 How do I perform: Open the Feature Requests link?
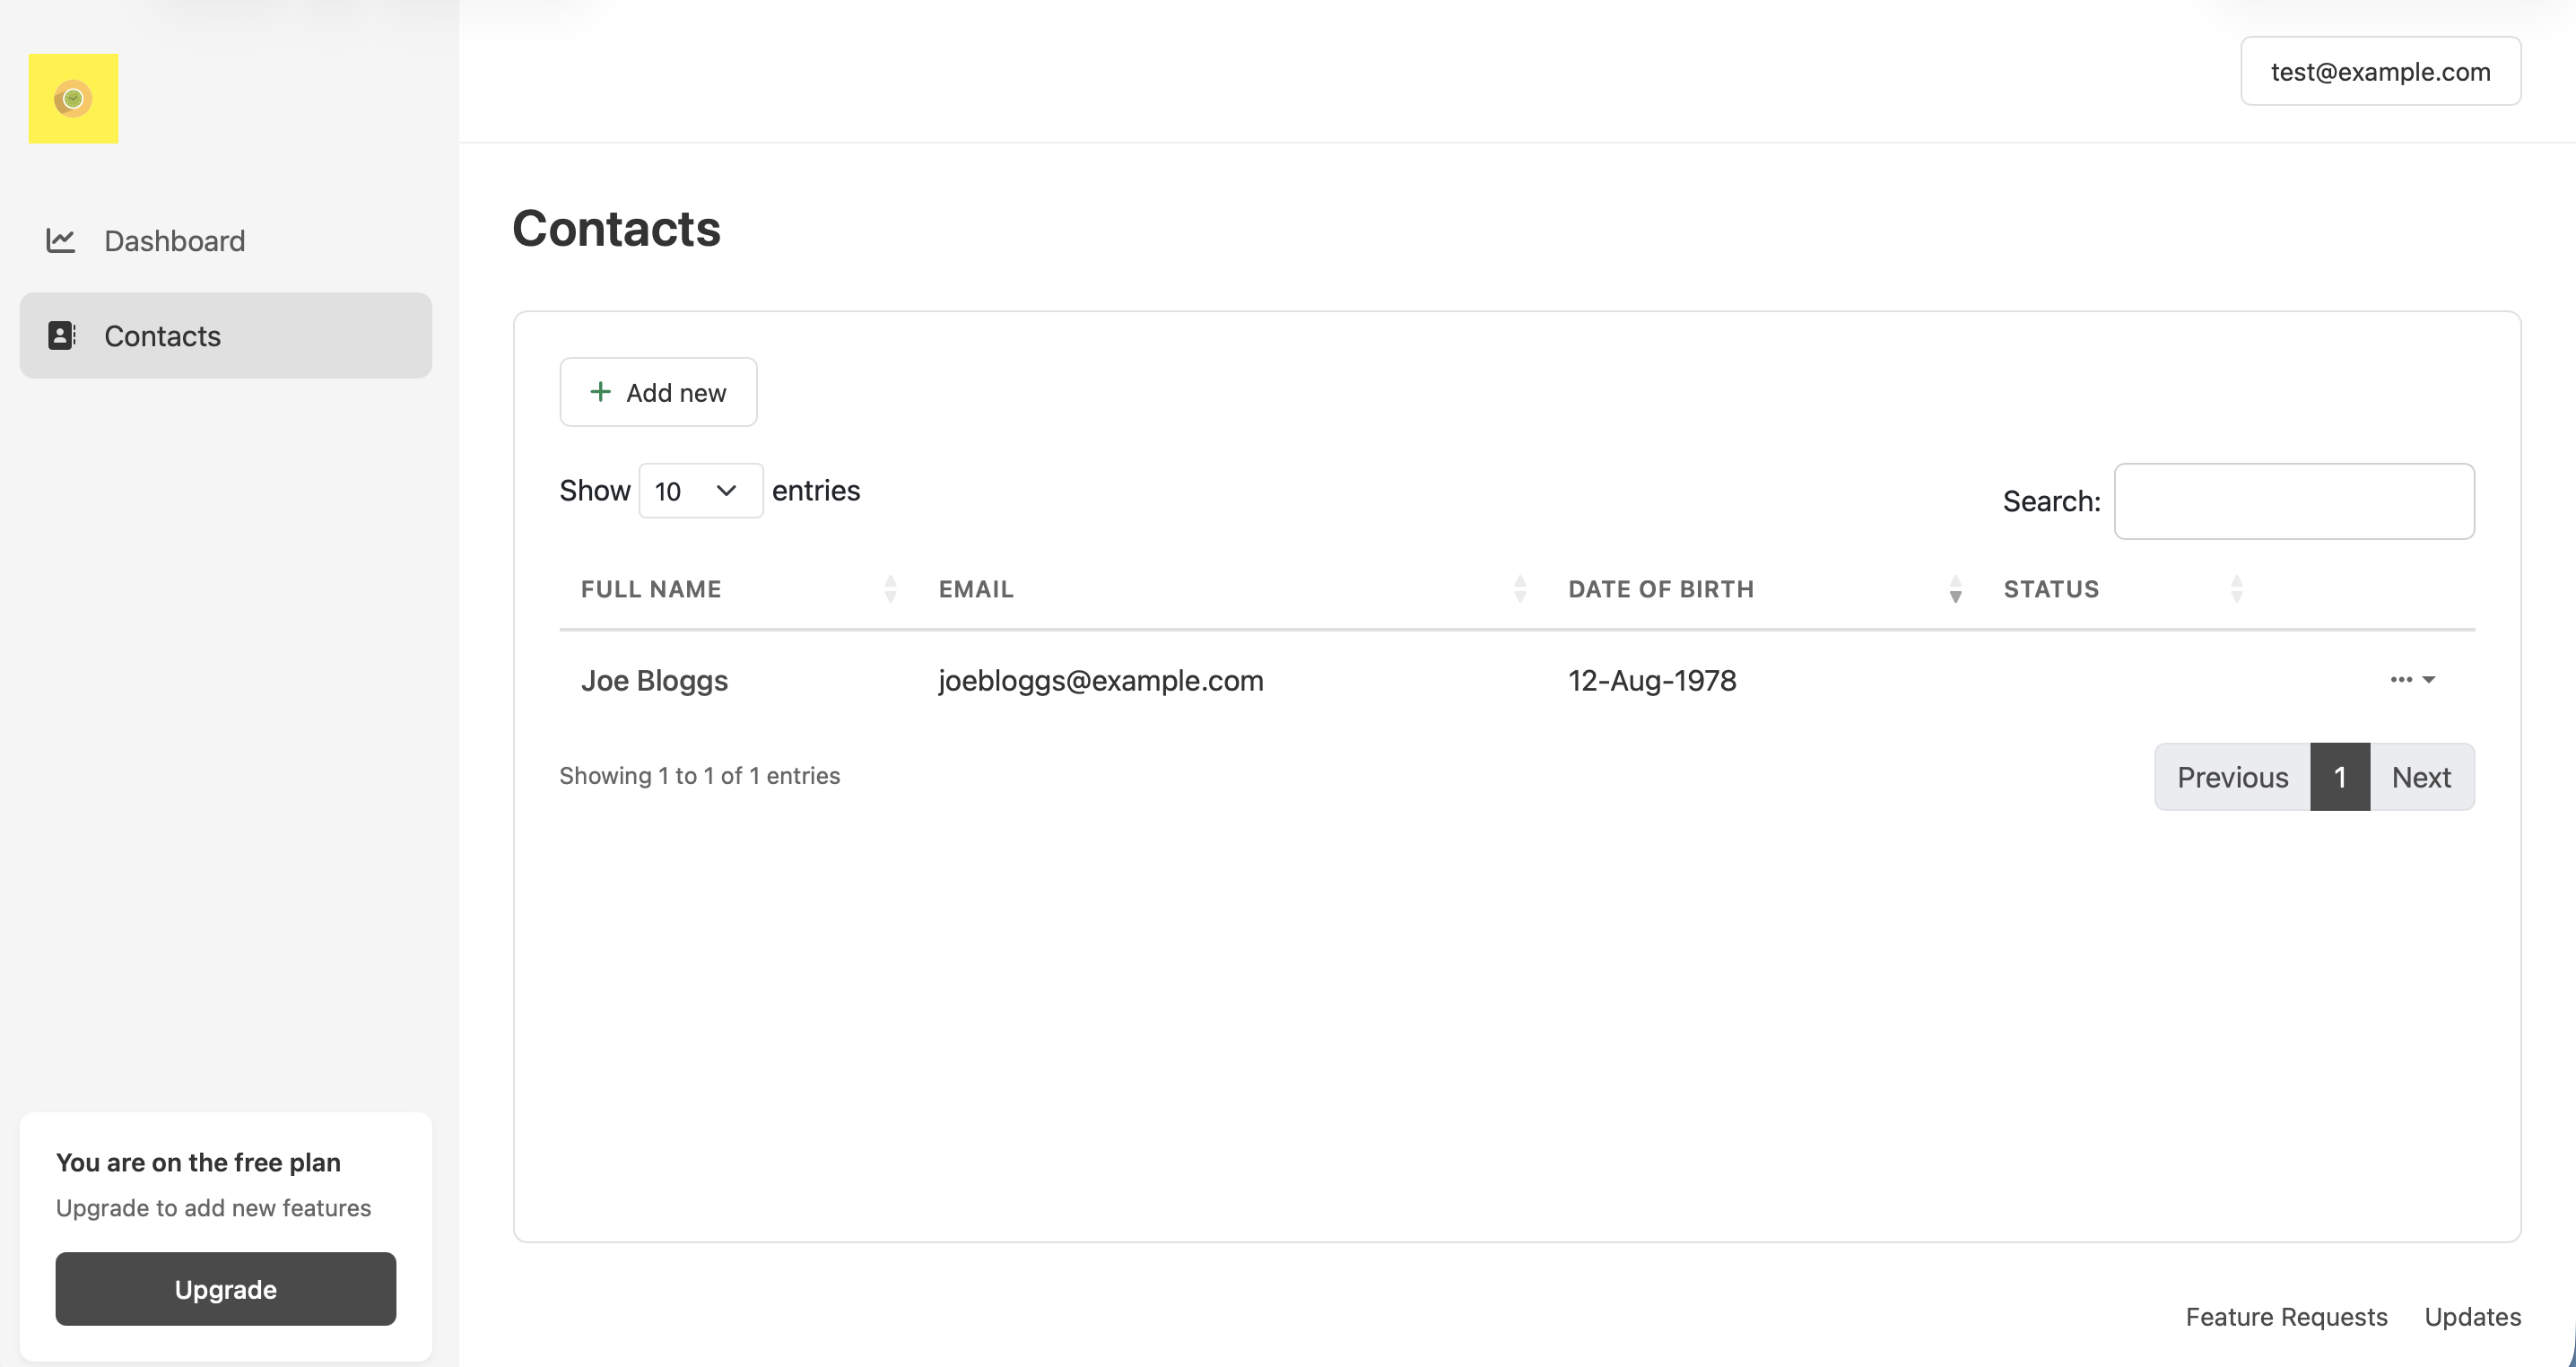[2285, 1317]
